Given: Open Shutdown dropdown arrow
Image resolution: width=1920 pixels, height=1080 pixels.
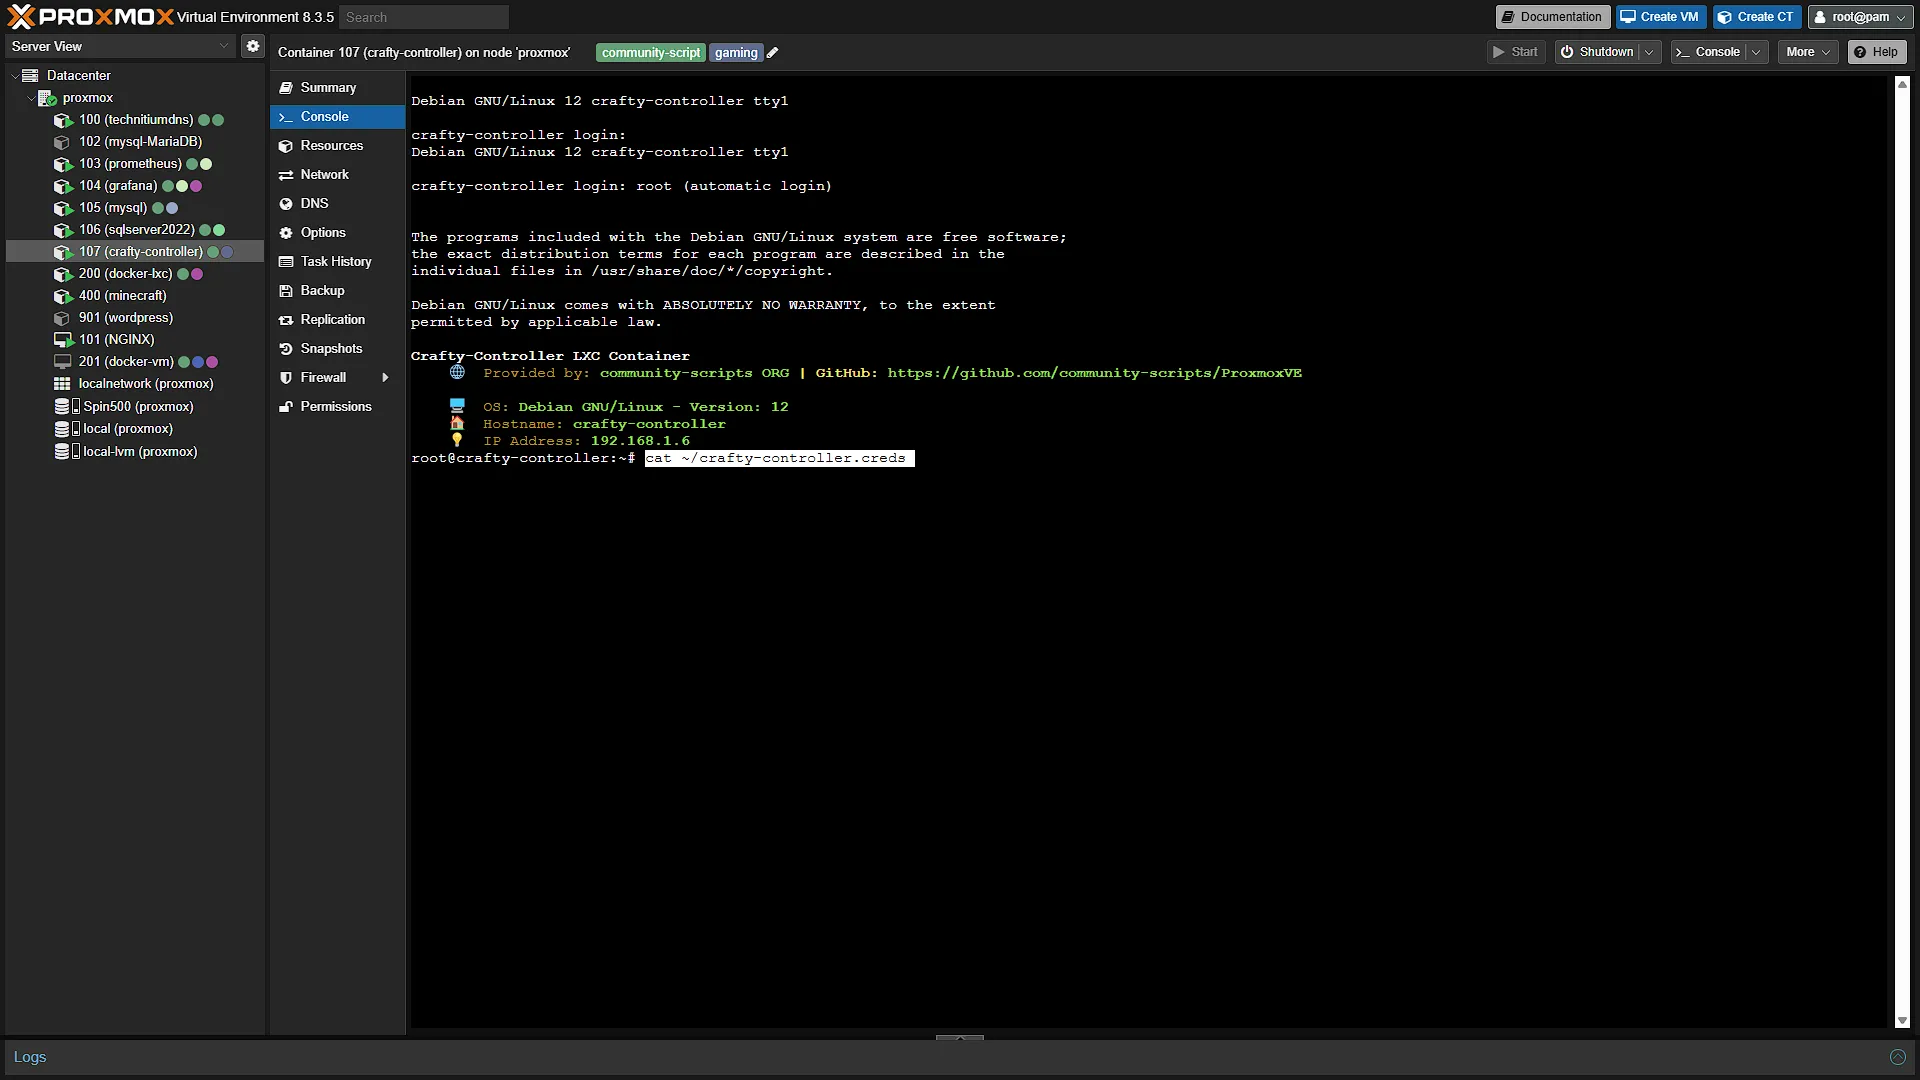Looking at the screenshot, I should click(1650, 52).
